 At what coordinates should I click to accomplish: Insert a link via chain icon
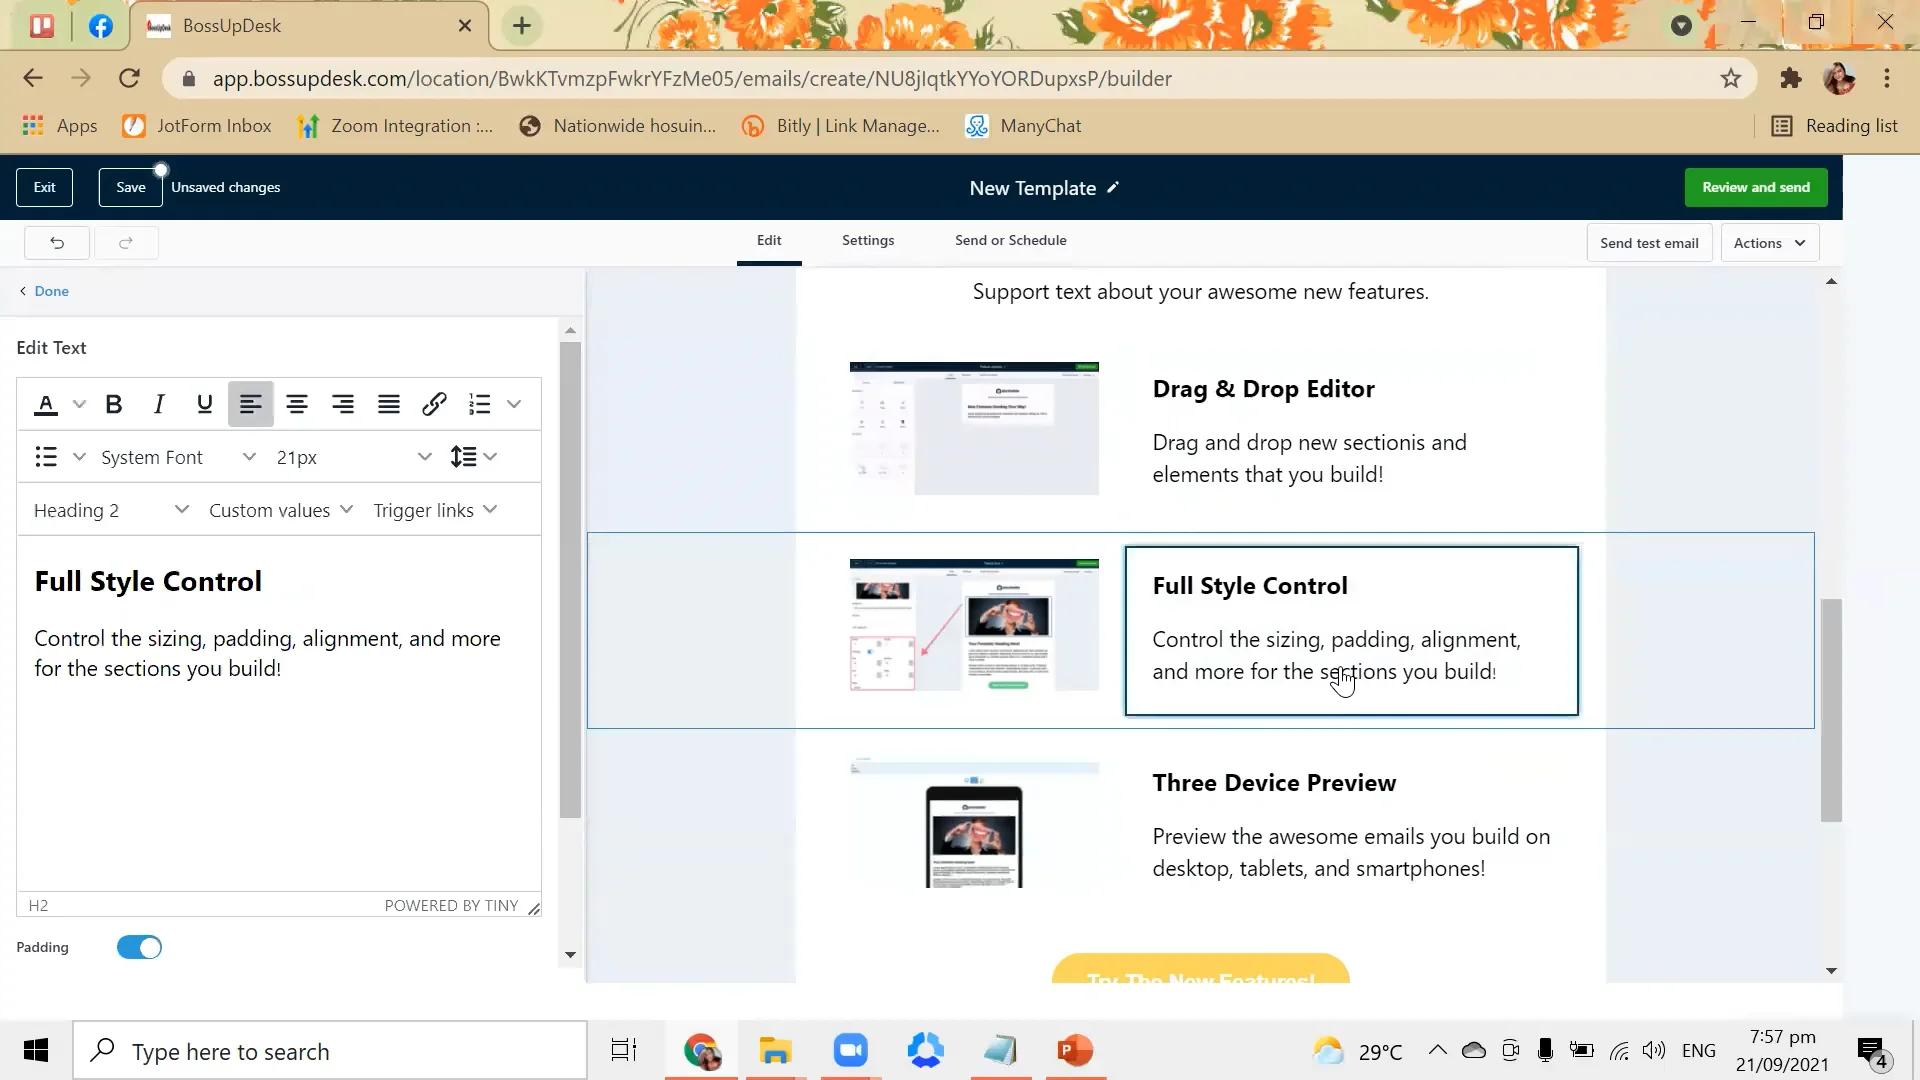click(434, 404)
